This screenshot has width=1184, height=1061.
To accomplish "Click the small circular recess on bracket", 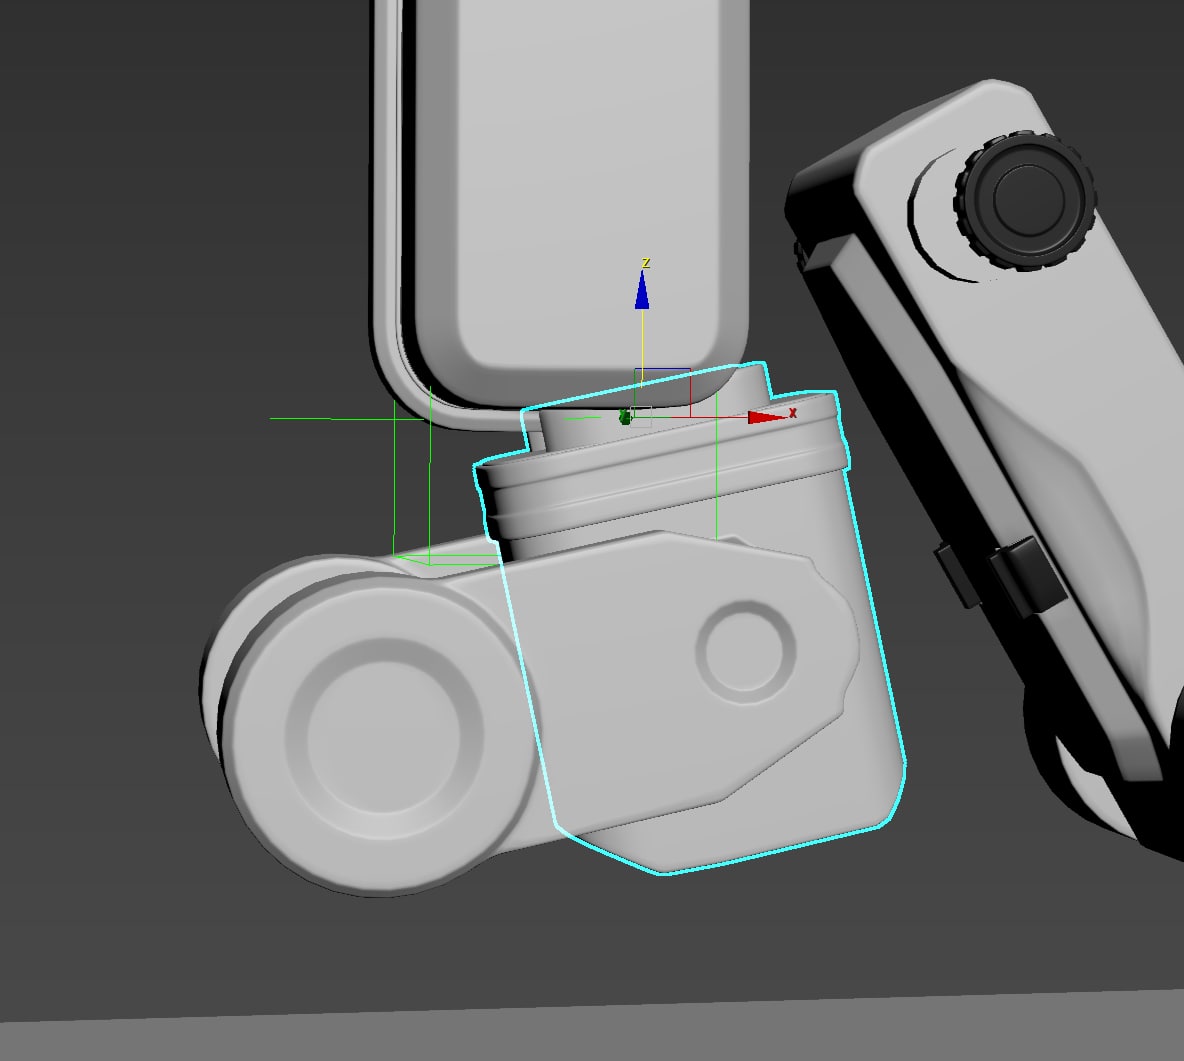I will (745, 652).
